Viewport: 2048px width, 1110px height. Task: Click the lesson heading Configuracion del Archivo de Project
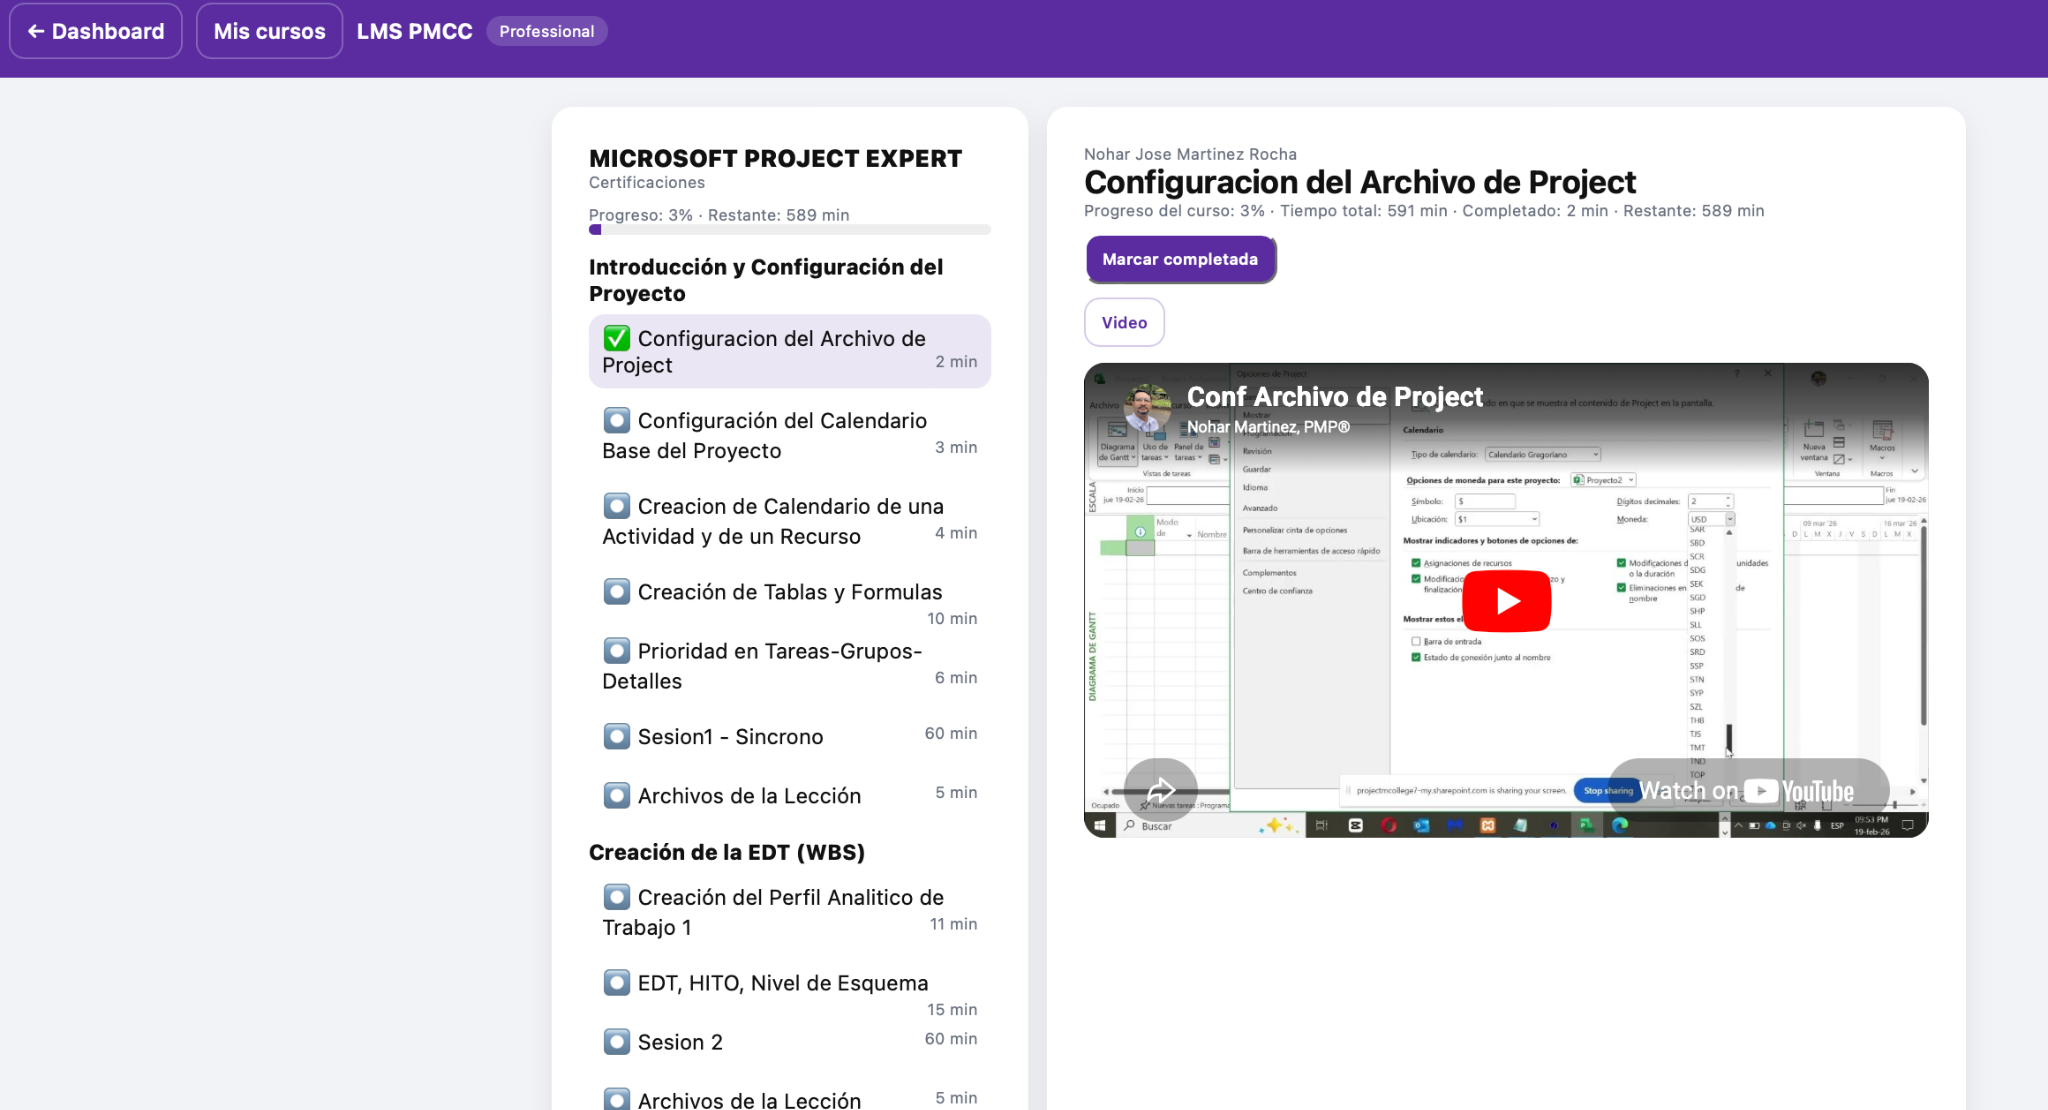[x=1360, y=182]
